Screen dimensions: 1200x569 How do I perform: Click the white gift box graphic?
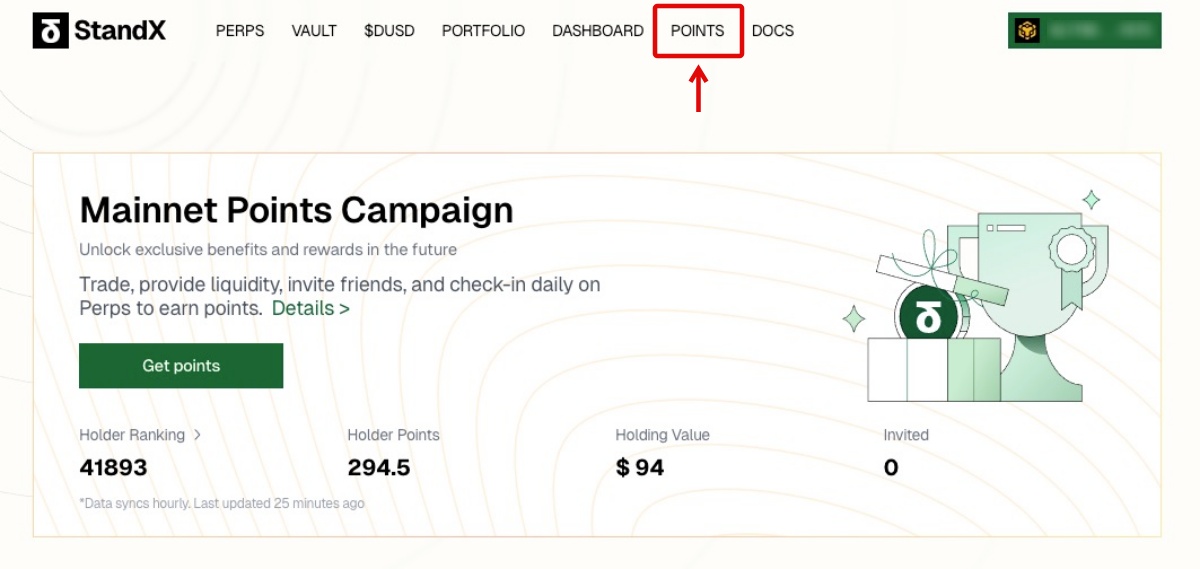click(x=905, y=369)
